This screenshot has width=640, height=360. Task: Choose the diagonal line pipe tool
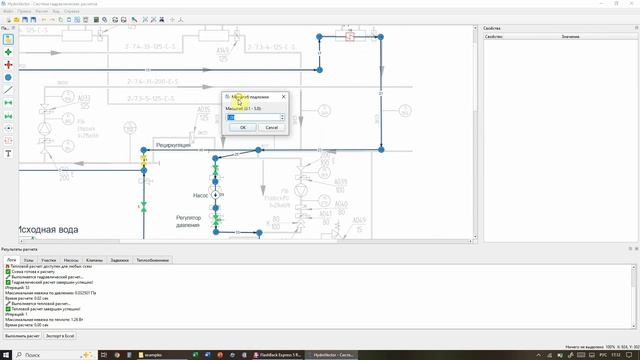pyautogui.click(x=8, y=90)
